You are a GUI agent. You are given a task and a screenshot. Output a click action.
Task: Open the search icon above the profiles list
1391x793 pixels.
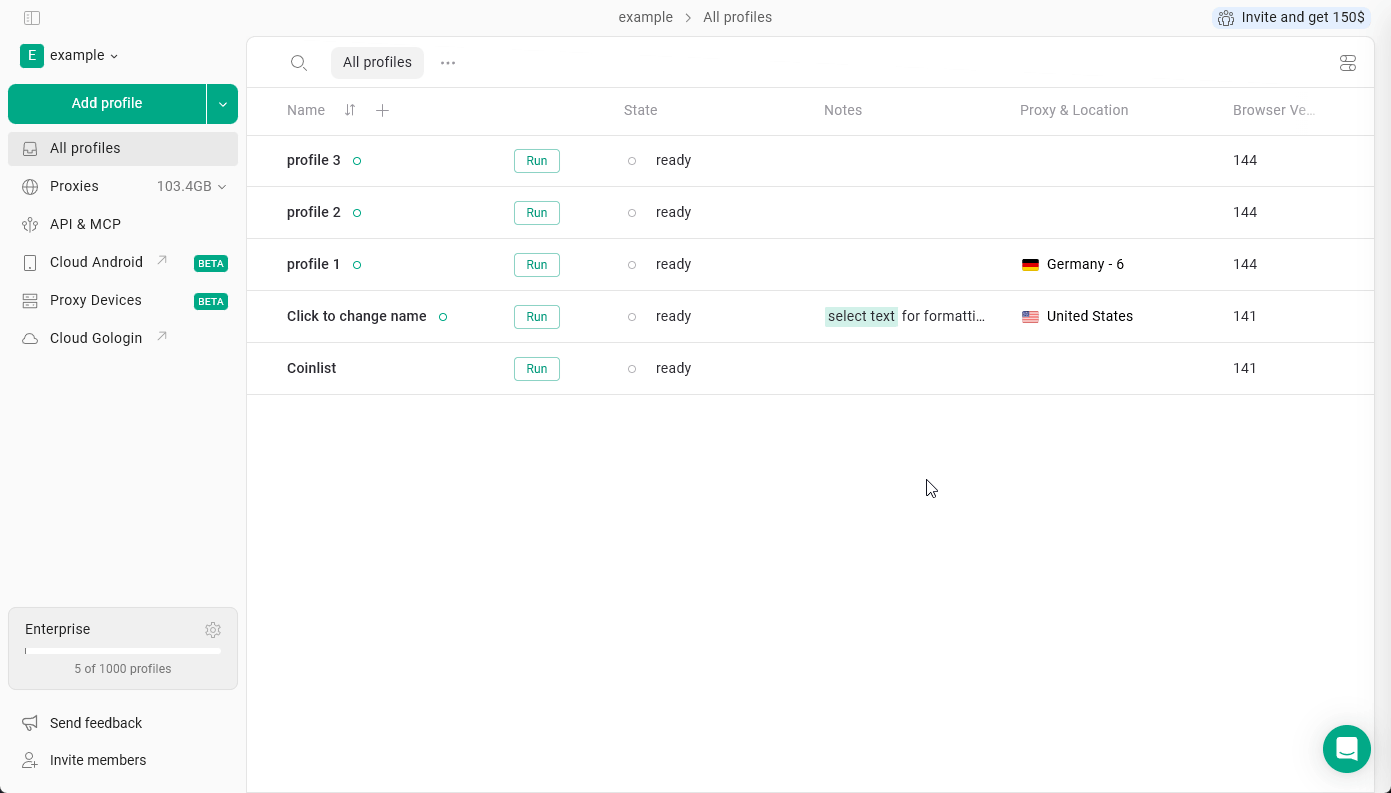[299, 62]
